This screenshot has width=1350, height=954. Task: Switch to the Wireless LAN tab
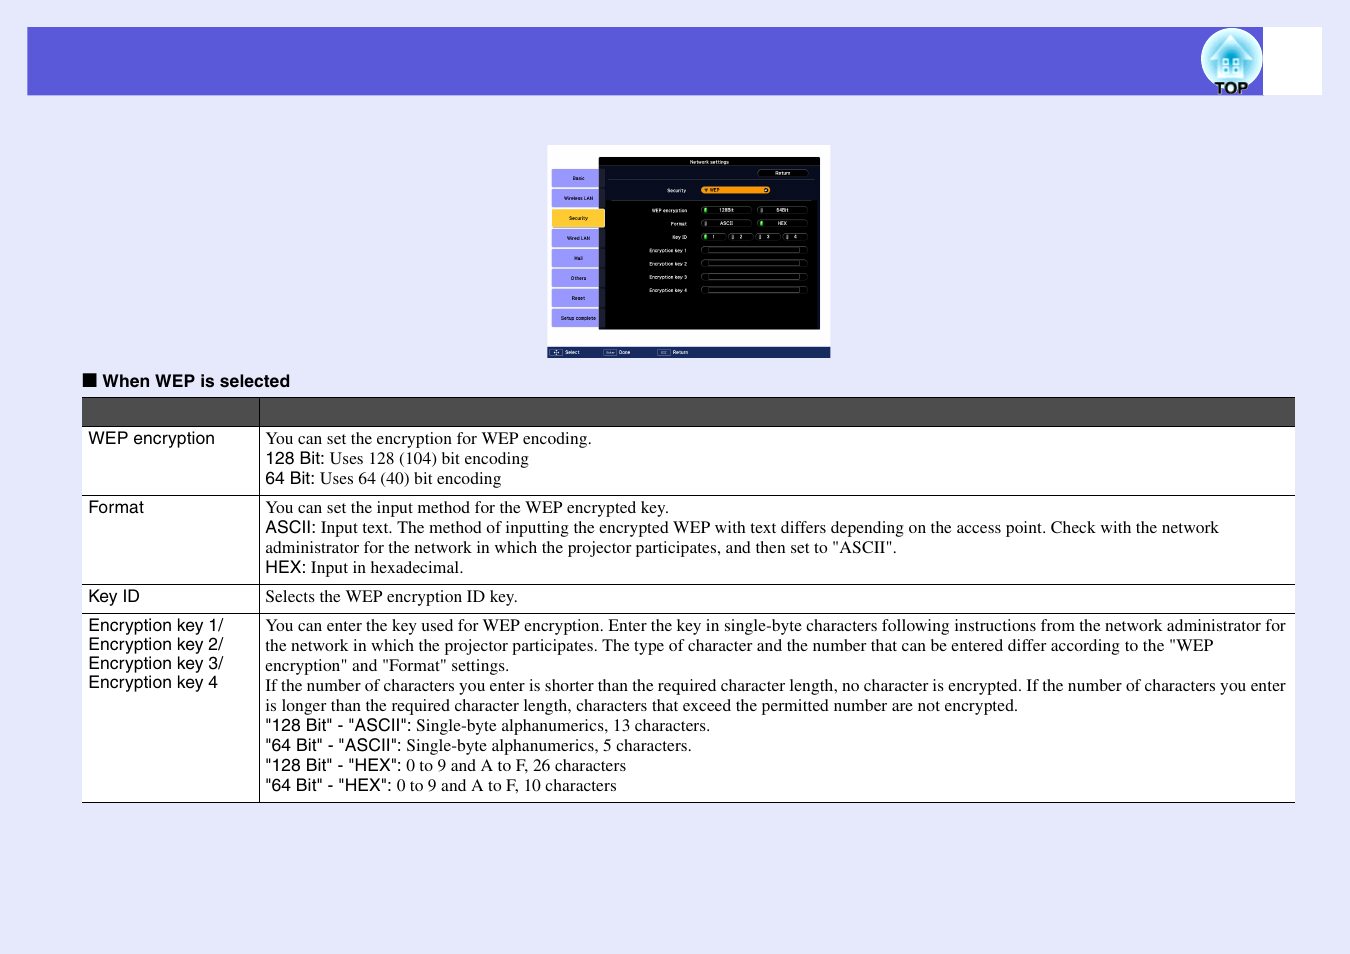tap(577, 198)
